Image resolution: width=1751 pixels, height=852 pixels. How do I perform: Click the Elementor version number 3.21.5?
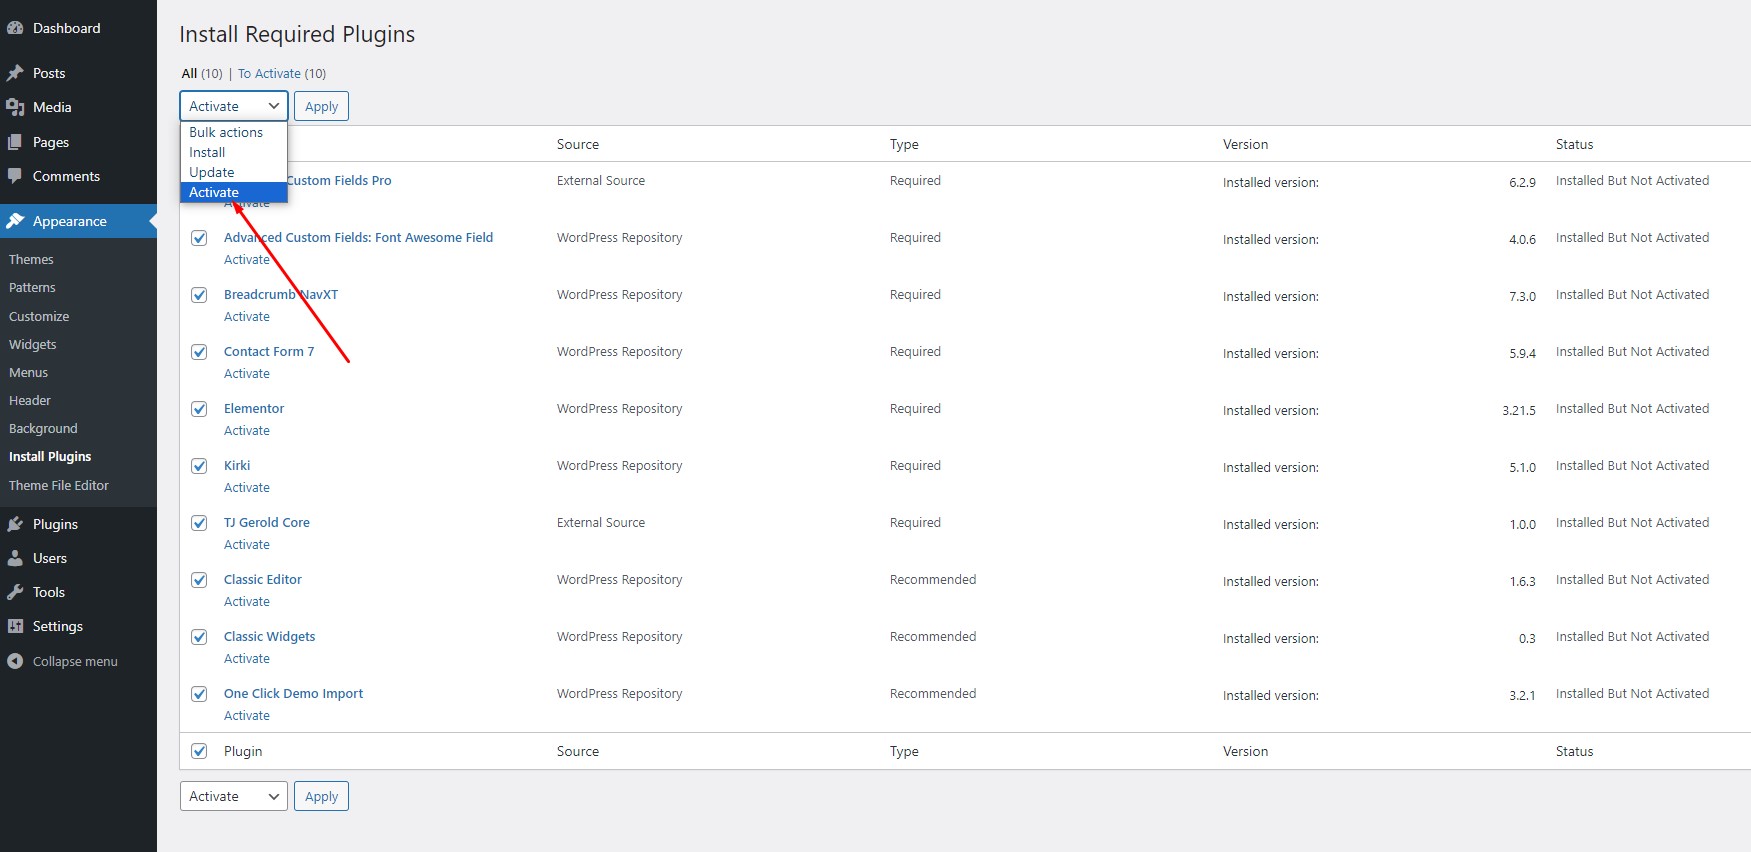[x=1519, y=410]
